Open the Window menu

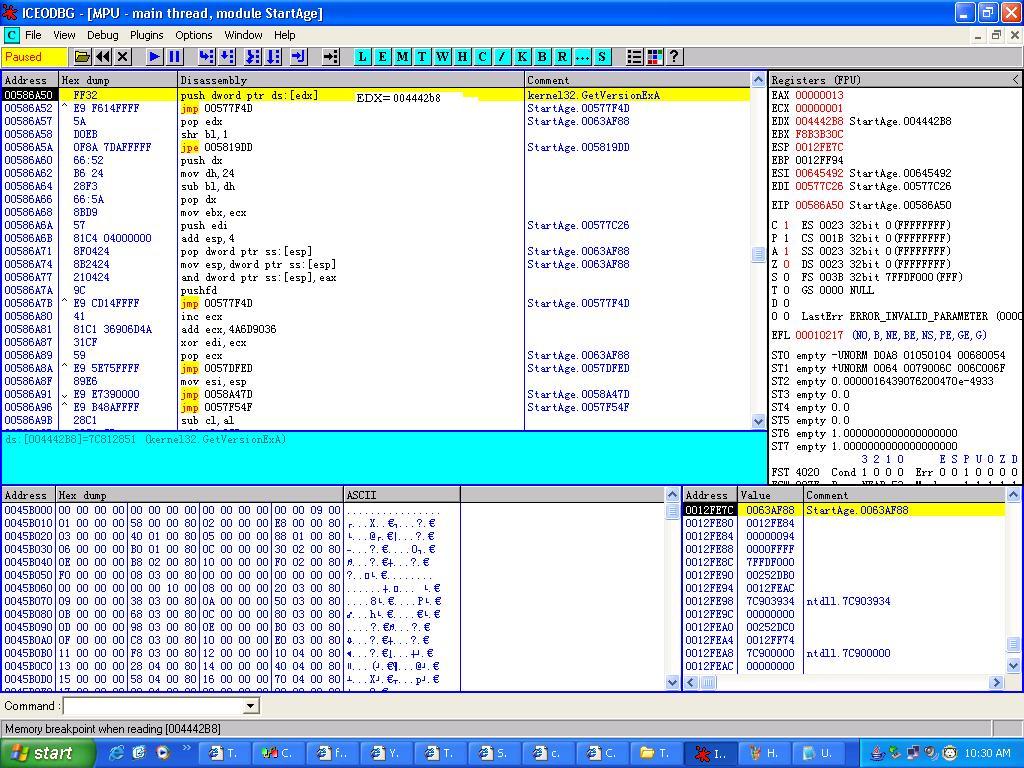244,35
